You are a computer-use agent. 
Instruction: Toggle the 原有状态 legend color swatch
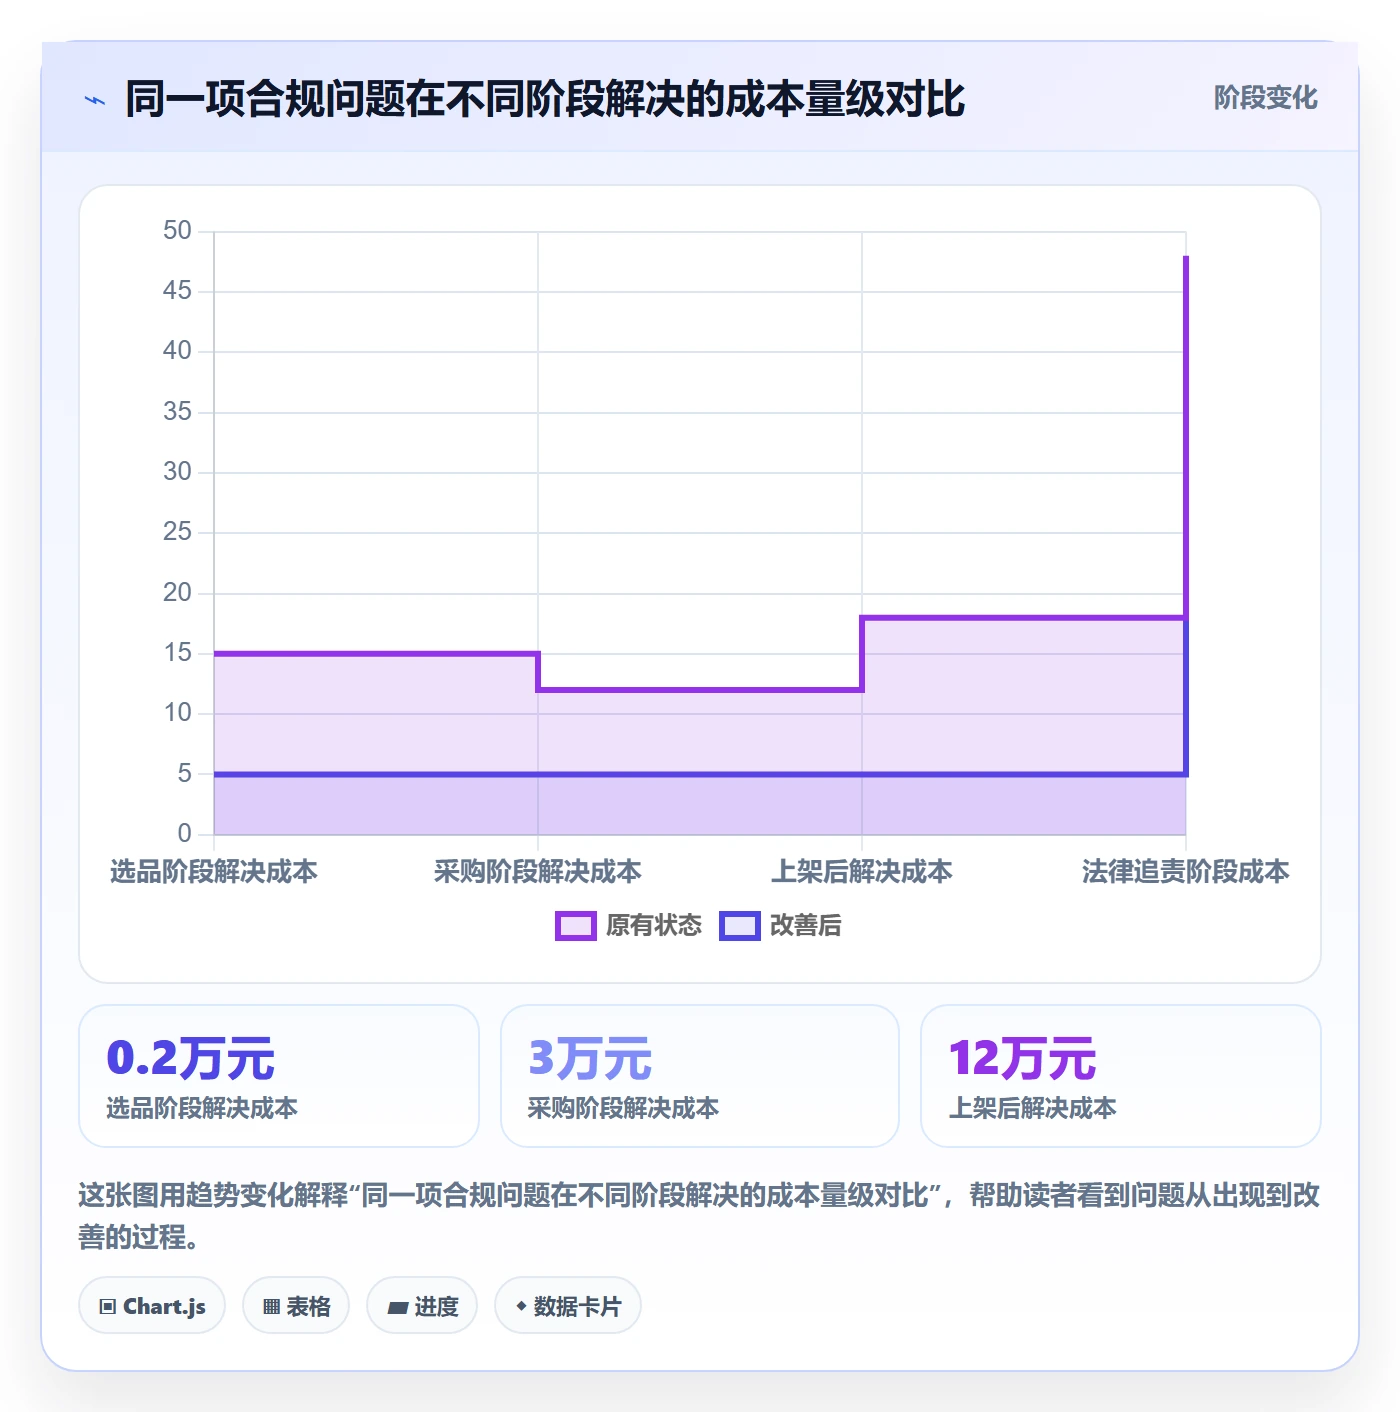click(575, 926)
